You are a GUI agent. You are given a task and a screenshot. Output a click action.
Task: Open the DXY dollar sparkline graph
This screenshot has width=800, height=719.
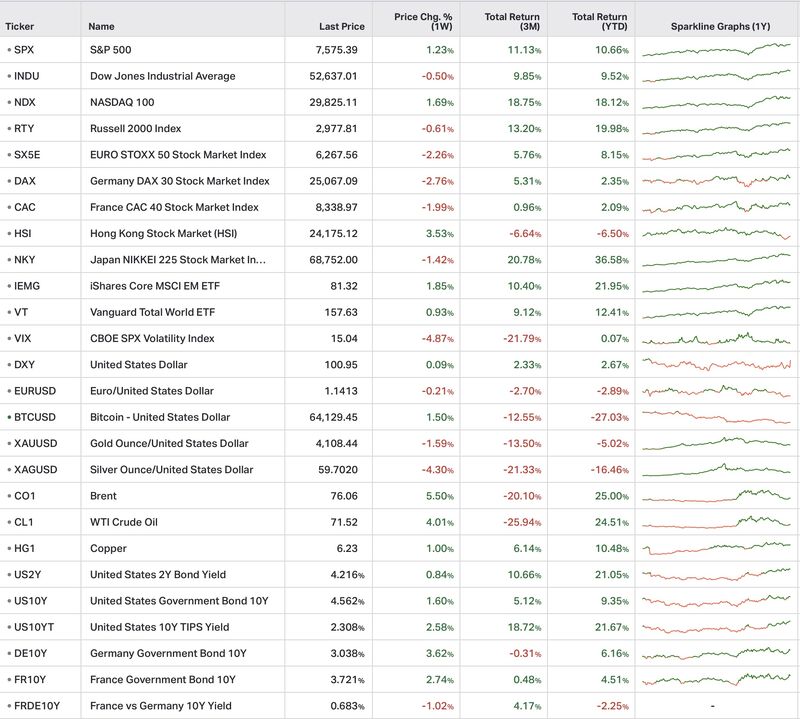coord(716,364)
